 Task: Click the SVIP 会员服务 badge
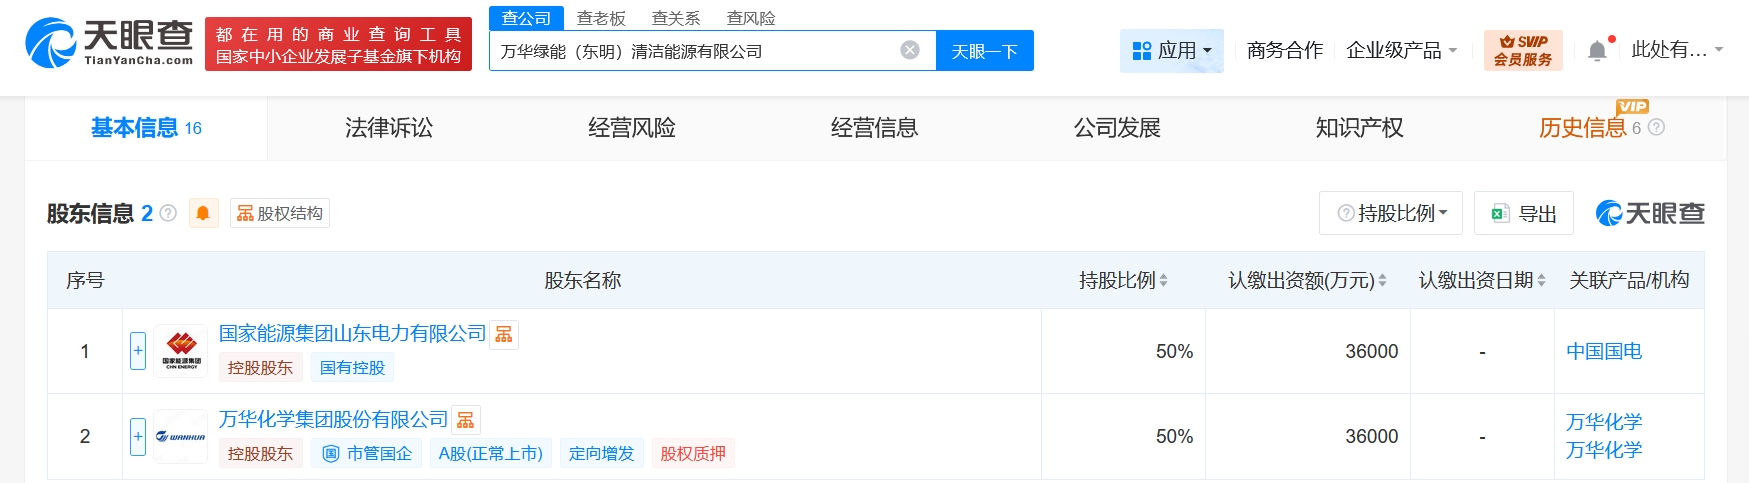tap(1522, 50)
